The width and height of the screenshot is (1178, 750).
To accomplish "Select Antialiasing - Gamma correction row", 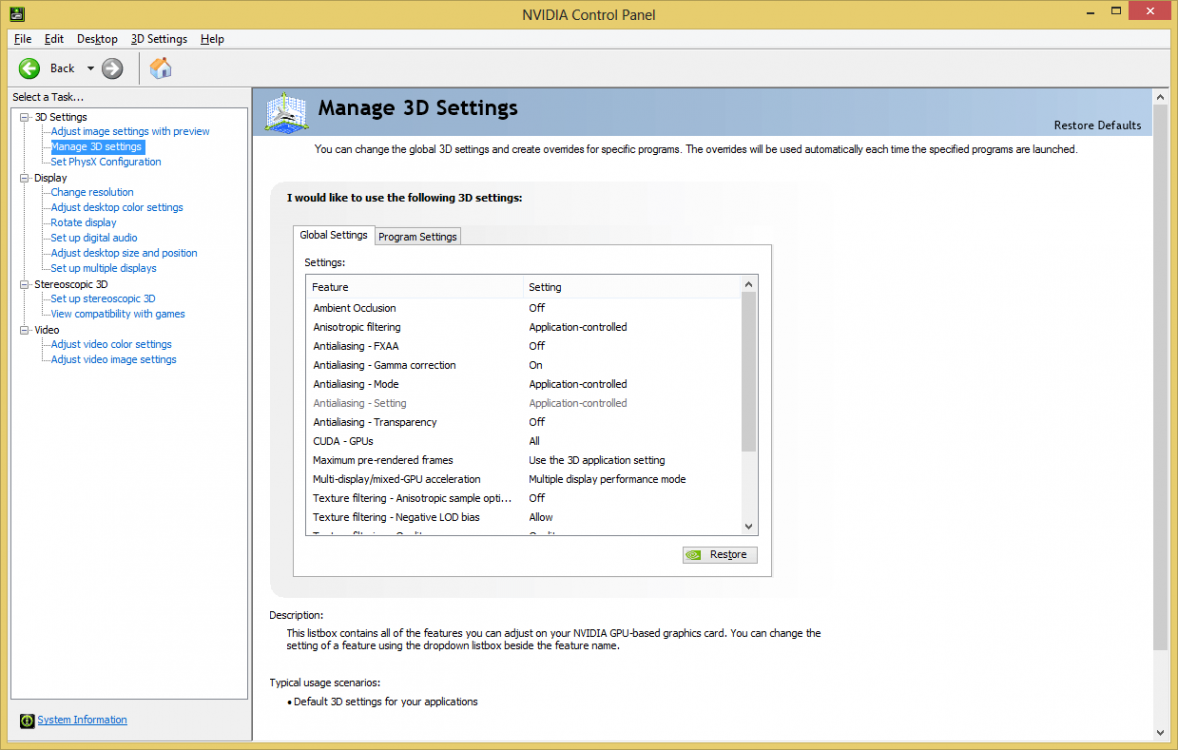I will point(524,365).
